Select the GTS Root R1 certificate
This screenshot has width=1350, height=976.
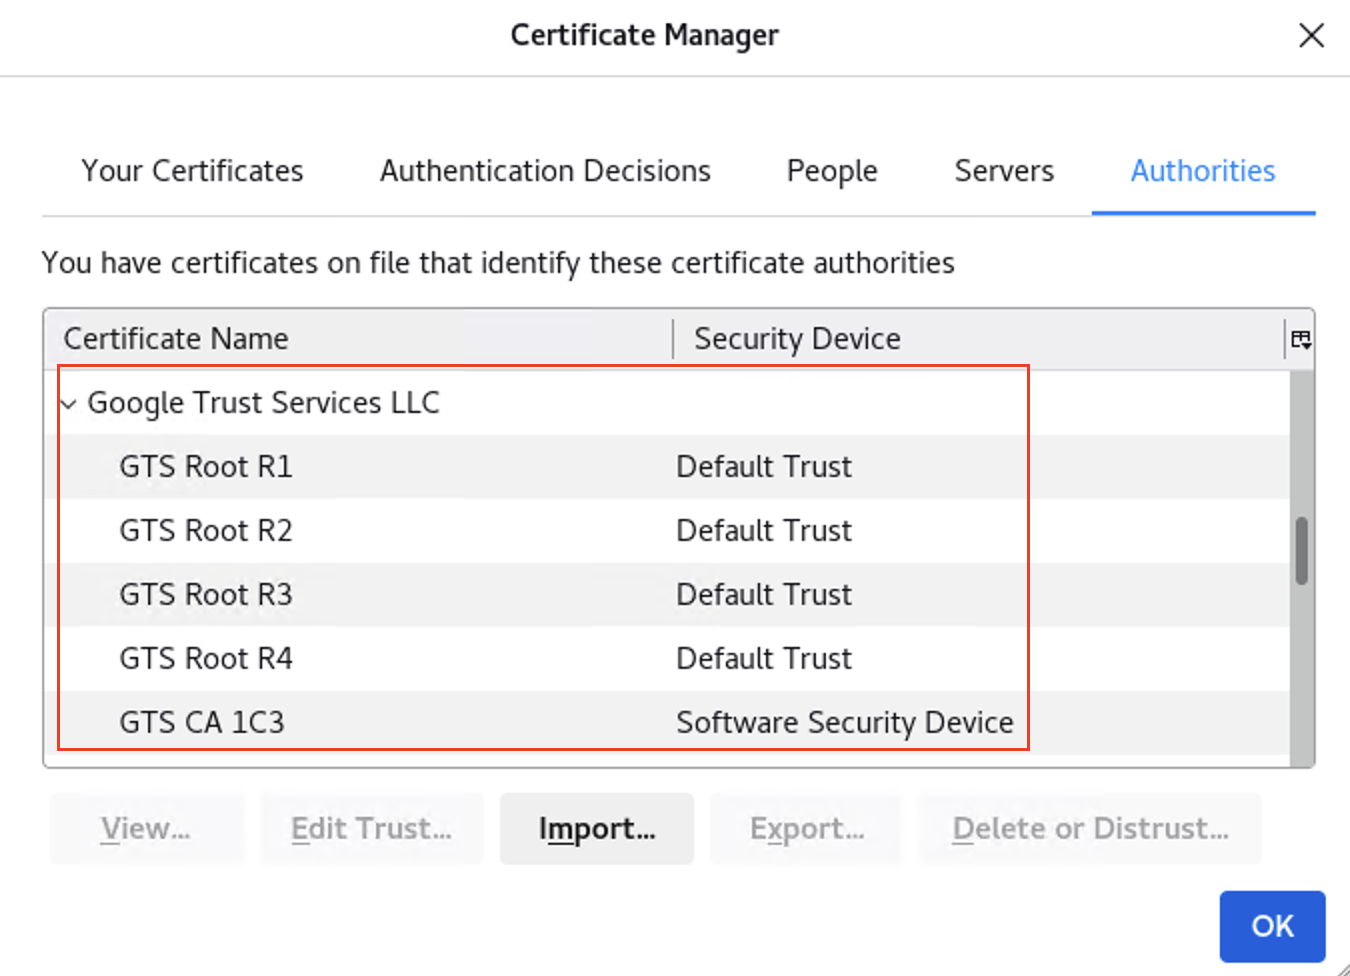(x=206, y=467)
